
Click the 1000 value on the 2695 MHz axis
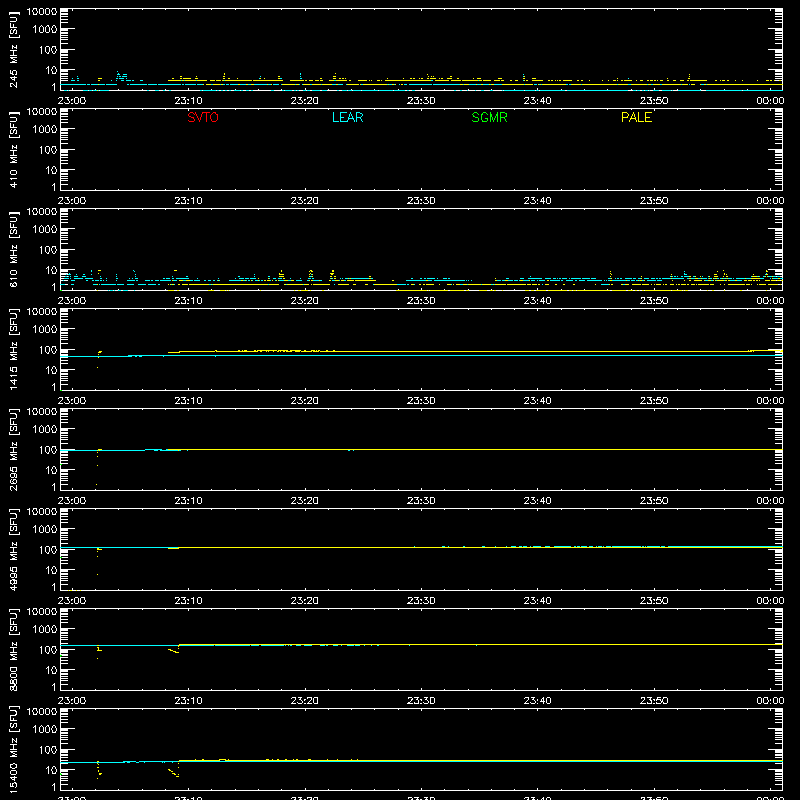click(45, 430)
